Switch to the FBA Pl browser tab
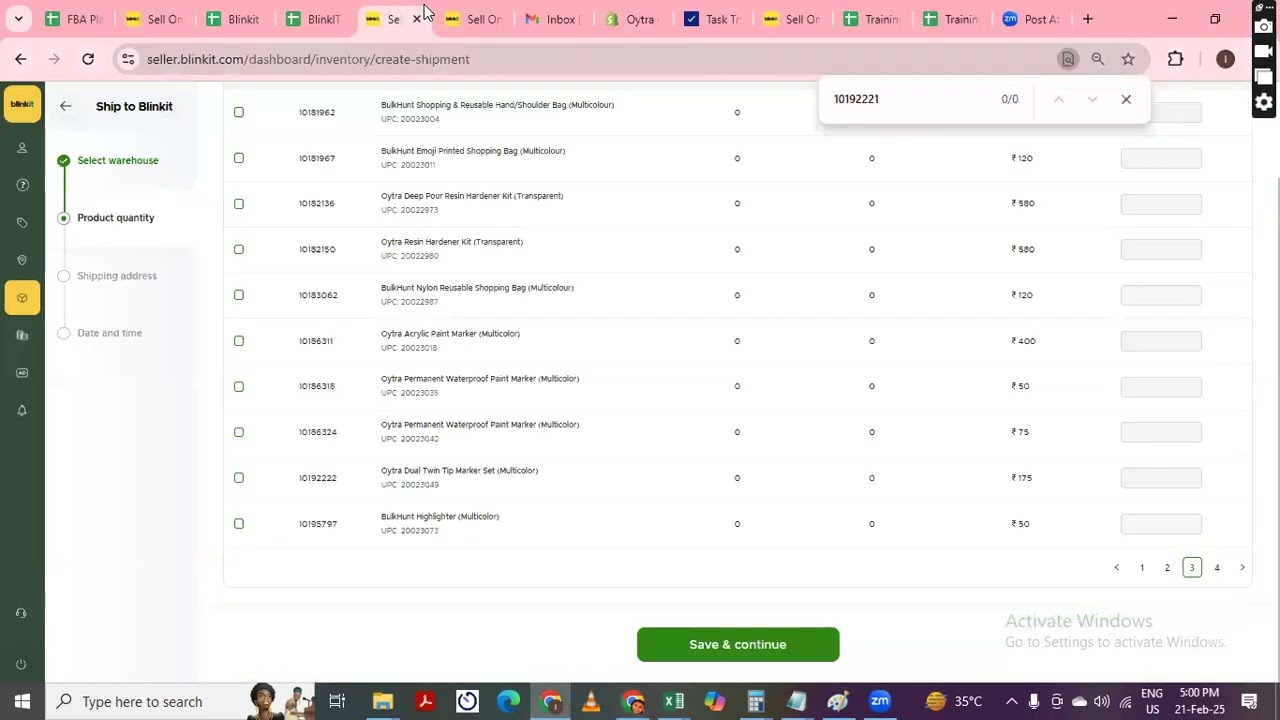1280x720 pixels. (75, 19)
